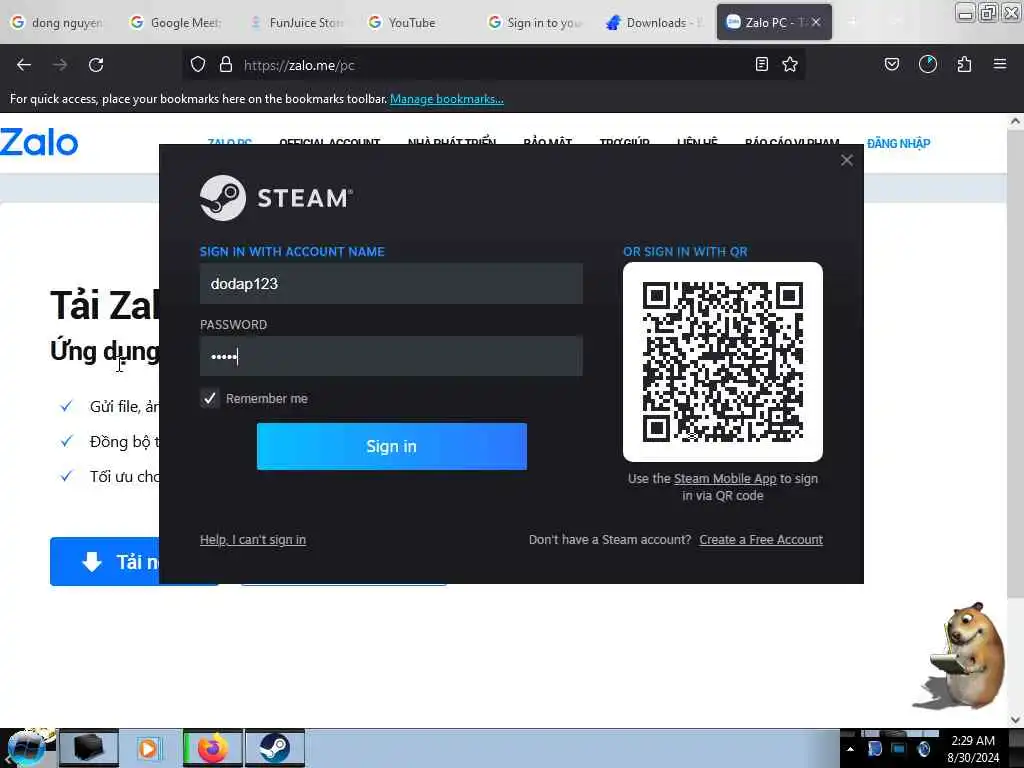The height and width of the screenshot is (768, 1024).
Task: Close the Zalo PC tab
Action: [x=816, y=22]
